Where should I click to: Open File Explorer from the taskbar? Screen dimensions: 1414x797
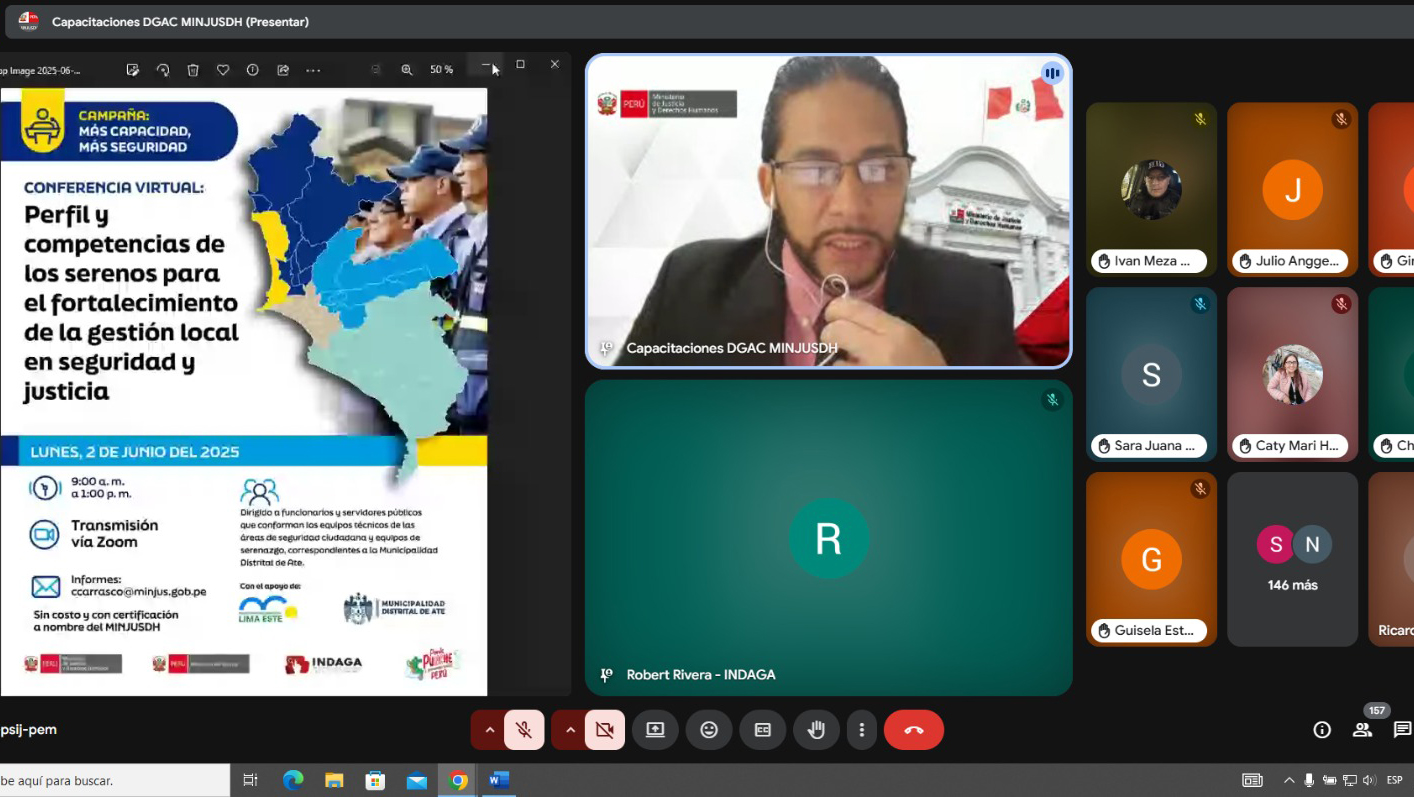(x=334, y=780)
